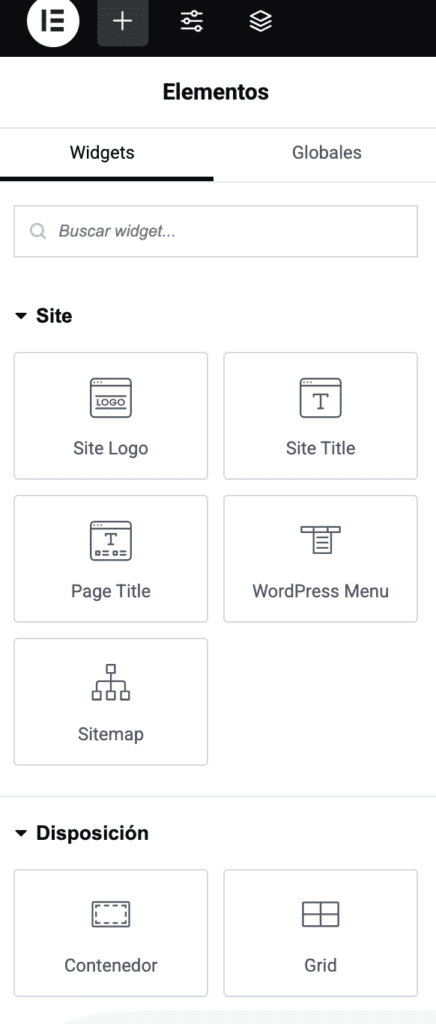Click the search magnifier icon
436x1024 pixels.
pyautogui.click(x=39, y=231)
